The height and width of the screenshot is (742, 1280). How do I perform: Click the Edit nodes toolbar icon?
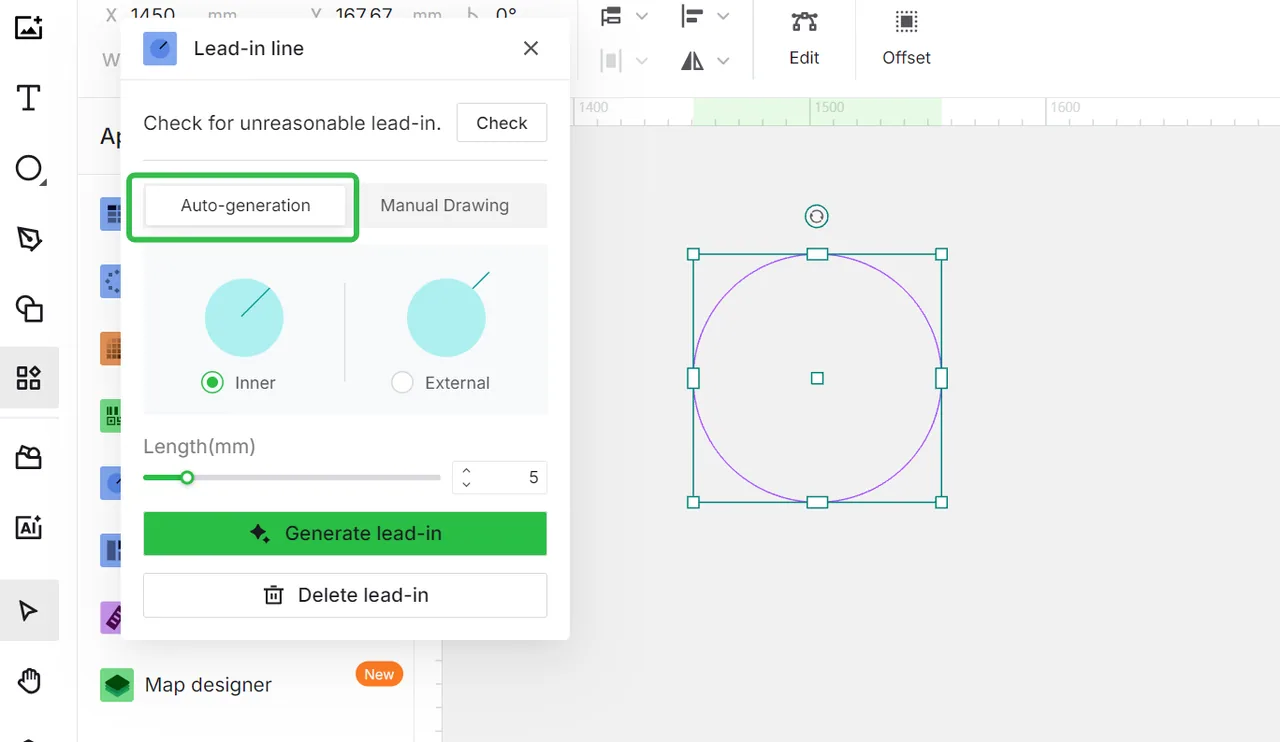coord(804,38)
